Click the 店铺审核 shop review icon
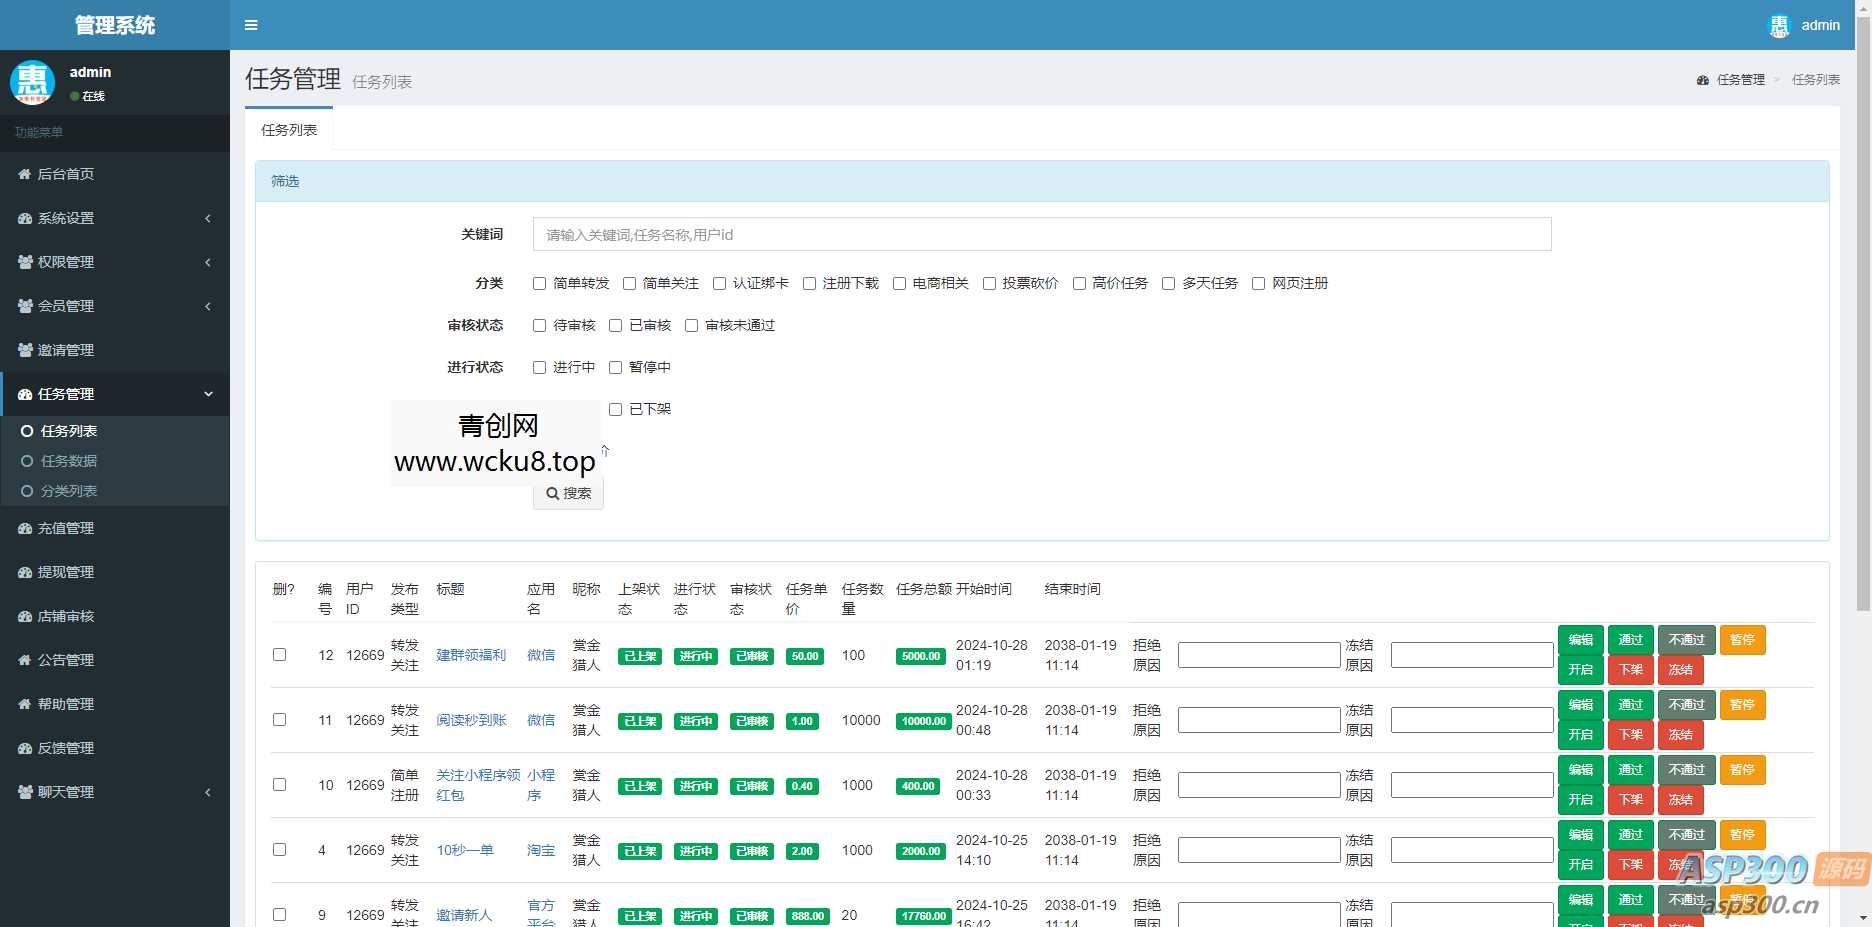This screenshot has width=1872, height=927. pos(25,616)
